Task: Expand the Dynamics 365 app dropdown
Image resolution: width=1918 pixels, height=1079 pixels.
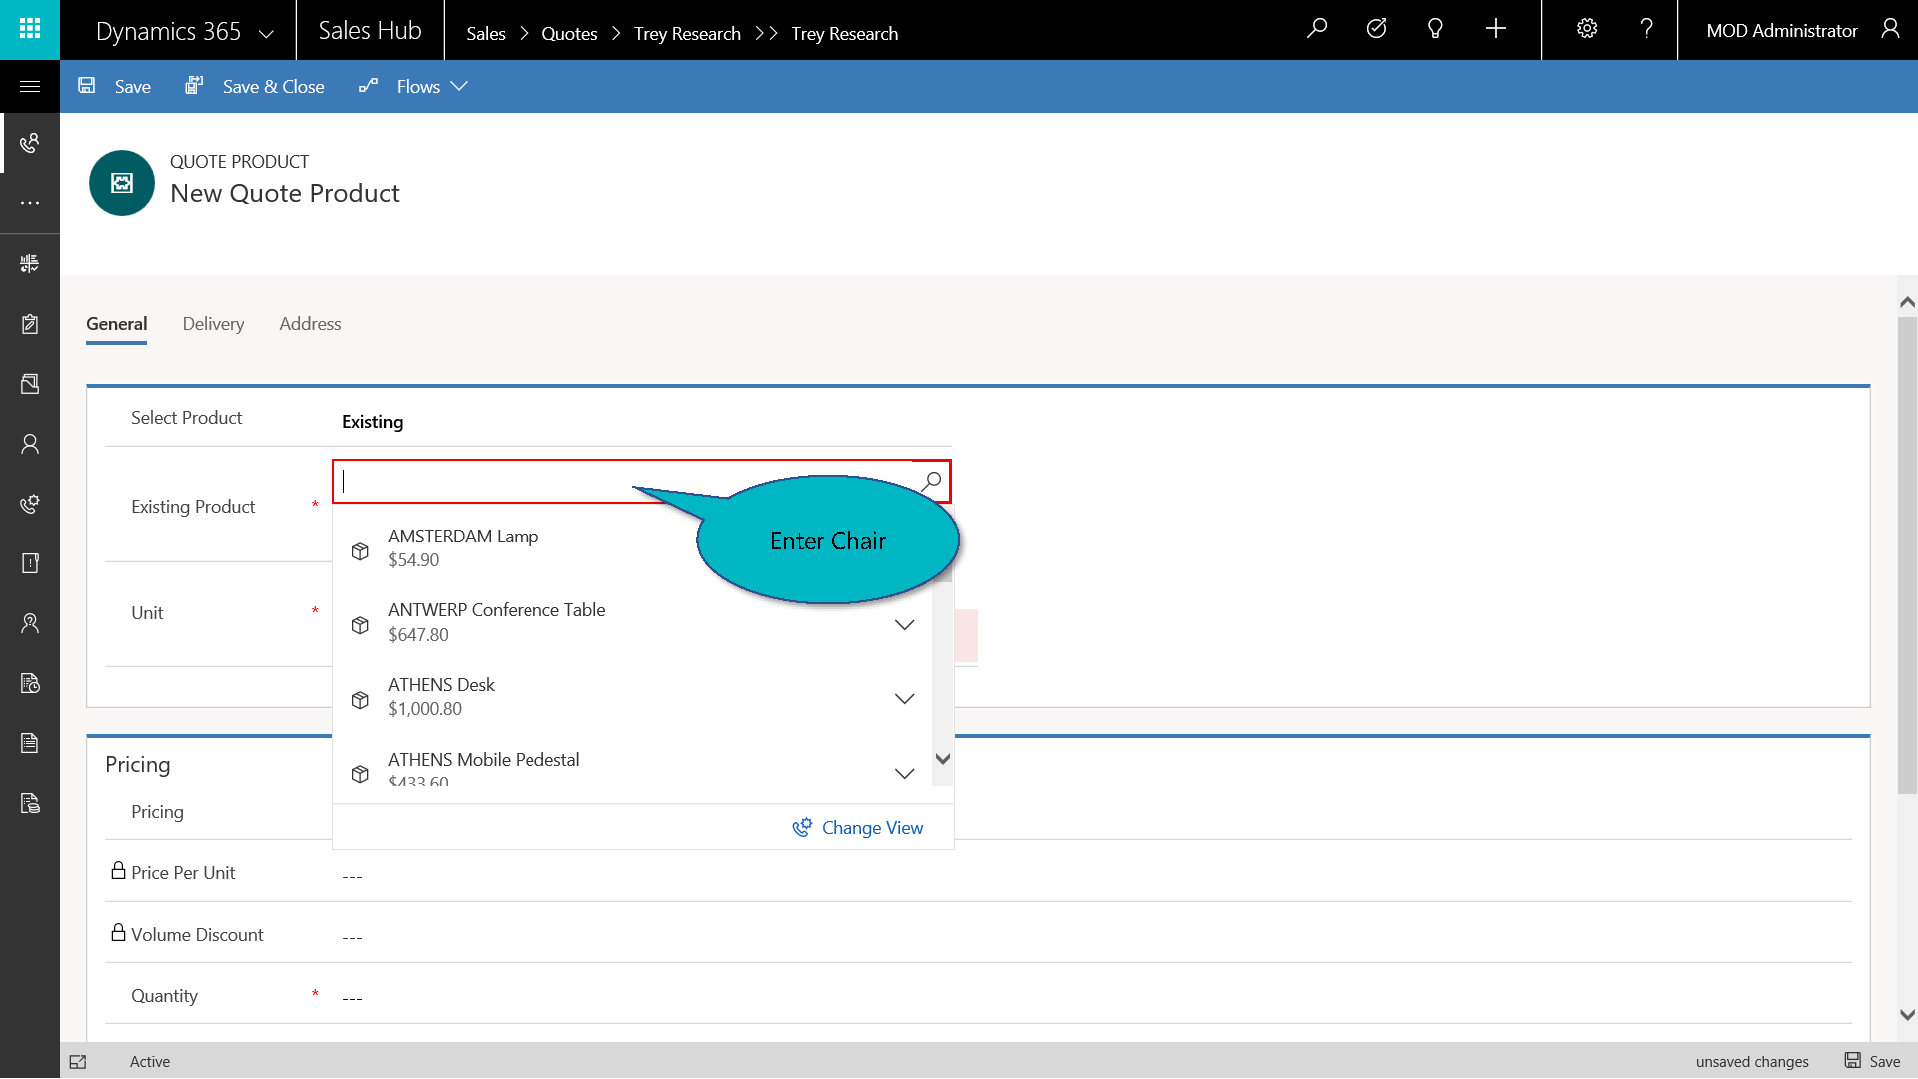Action: (x=266, y=33)
